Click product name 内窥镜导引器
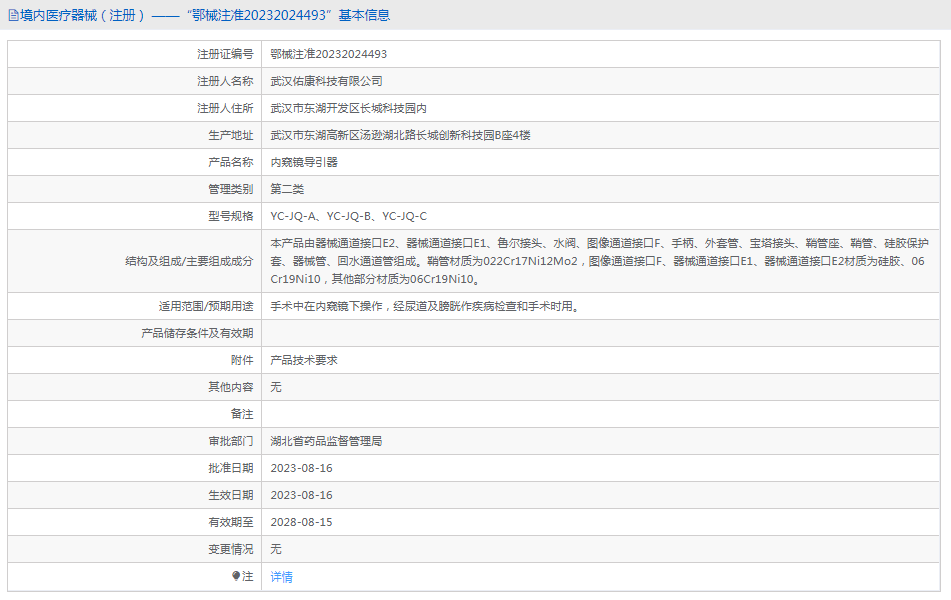 point(304,162)
